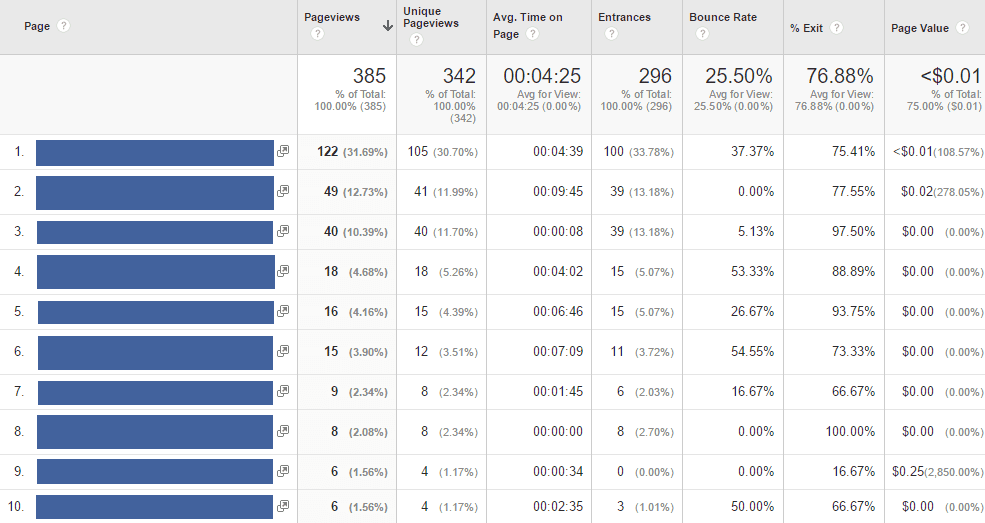Viewport: 985px width, 523px height.
Task: Click the help icon under Pageviews header
Action: point(317,34)
